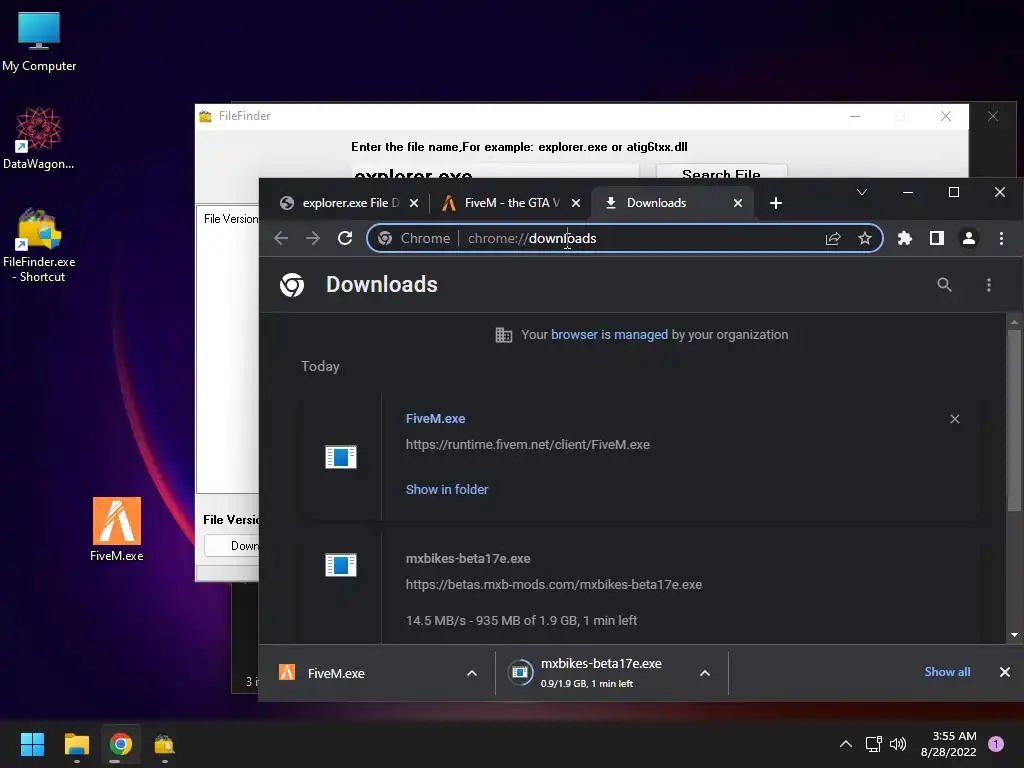Click downloads page scrollbar thumb
This screenshot has width=1024, height=768.
[x=1014, y=421]
